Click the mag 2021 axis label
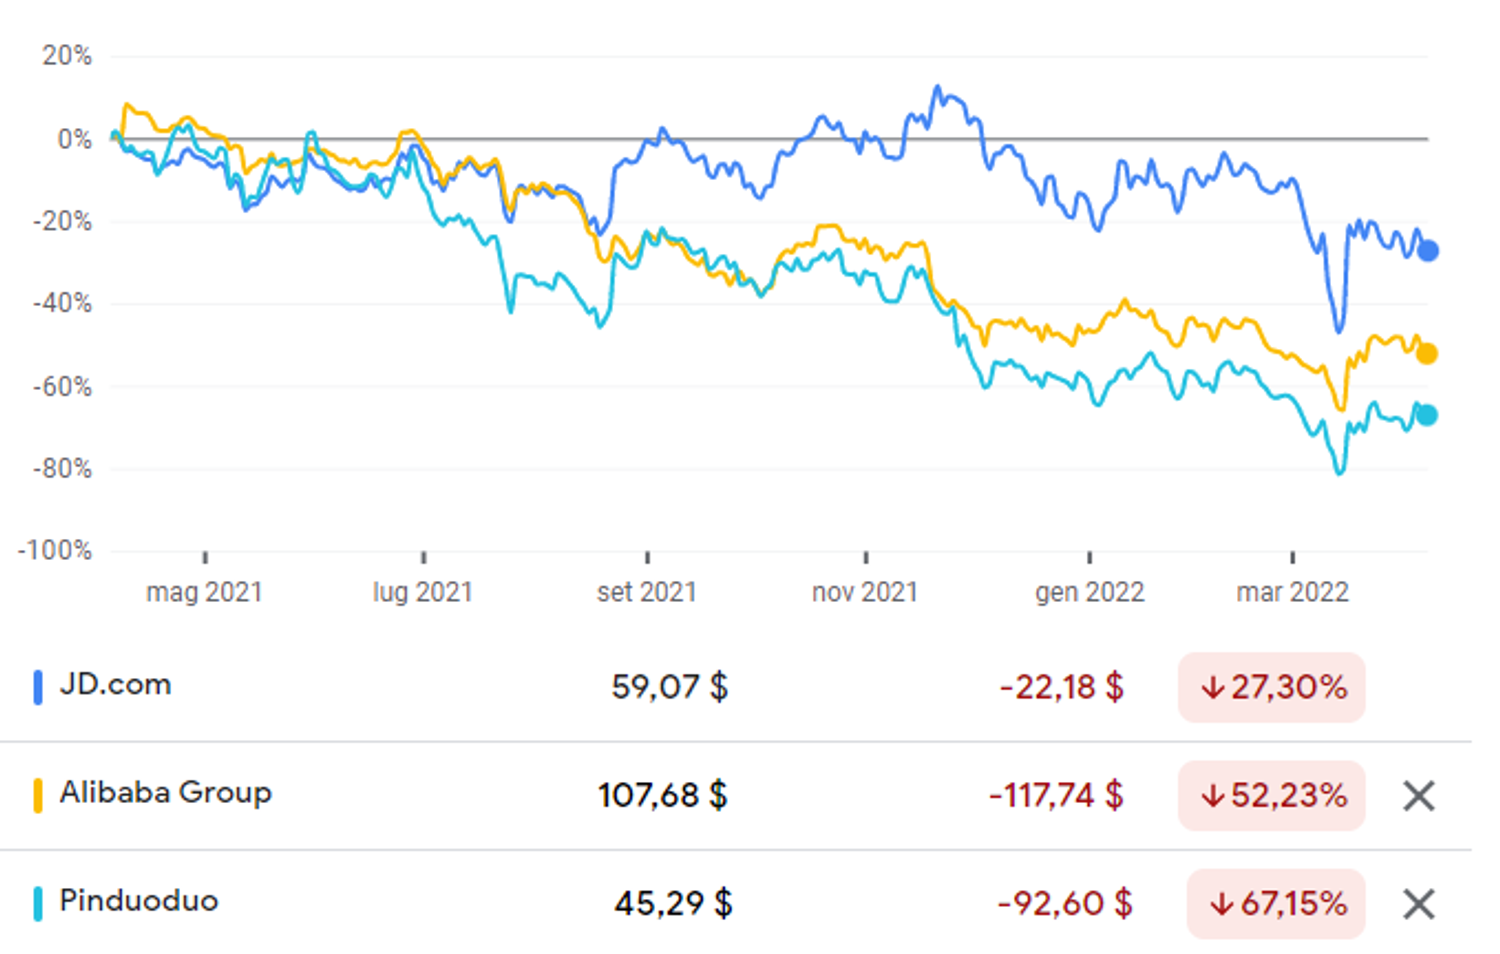Screen dimensions: 1500x954 (204, 592)
